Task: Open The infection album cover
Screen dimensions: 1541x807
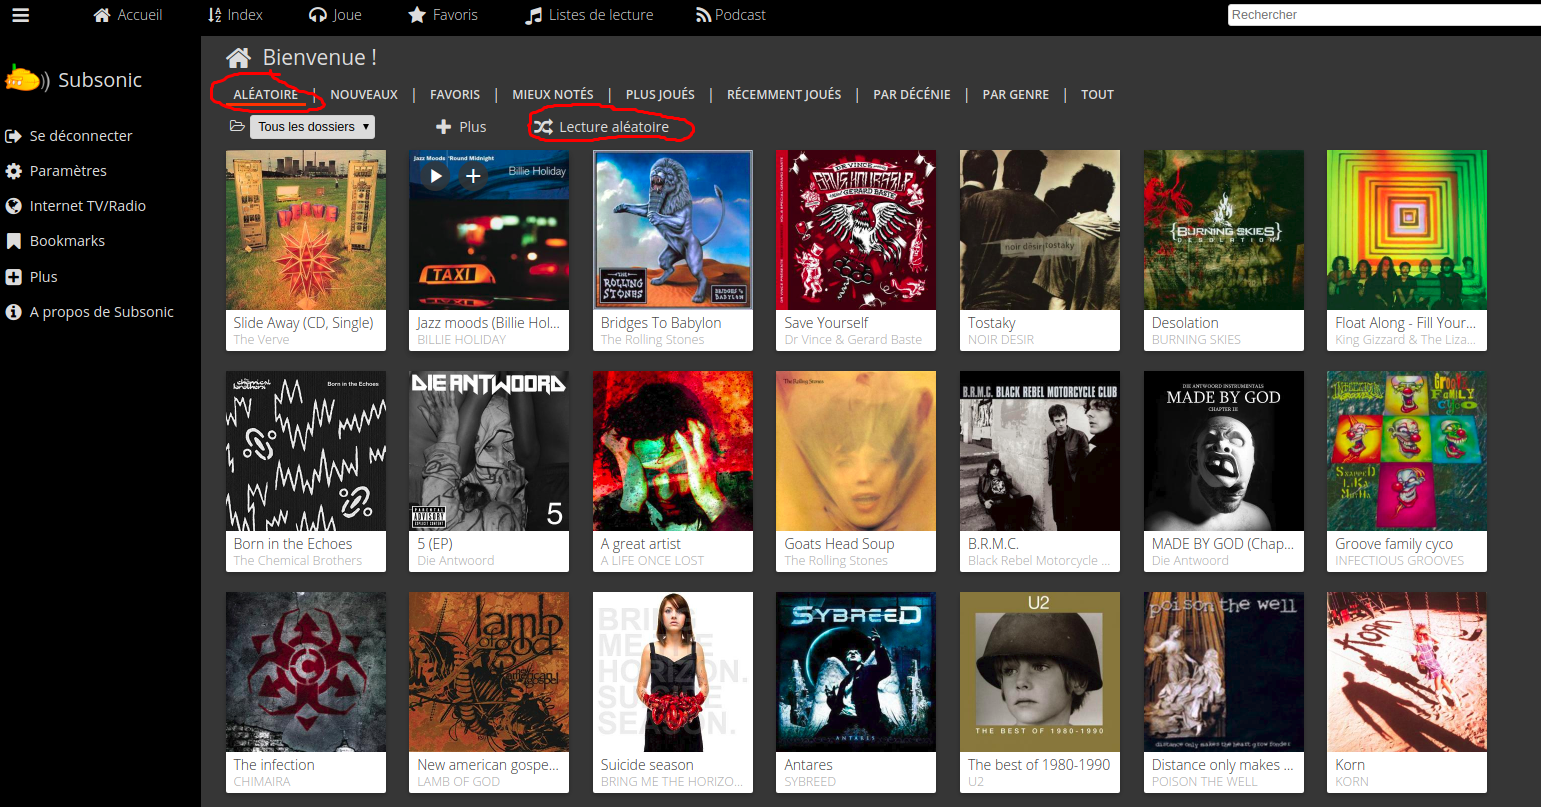Action: point(306,672)
